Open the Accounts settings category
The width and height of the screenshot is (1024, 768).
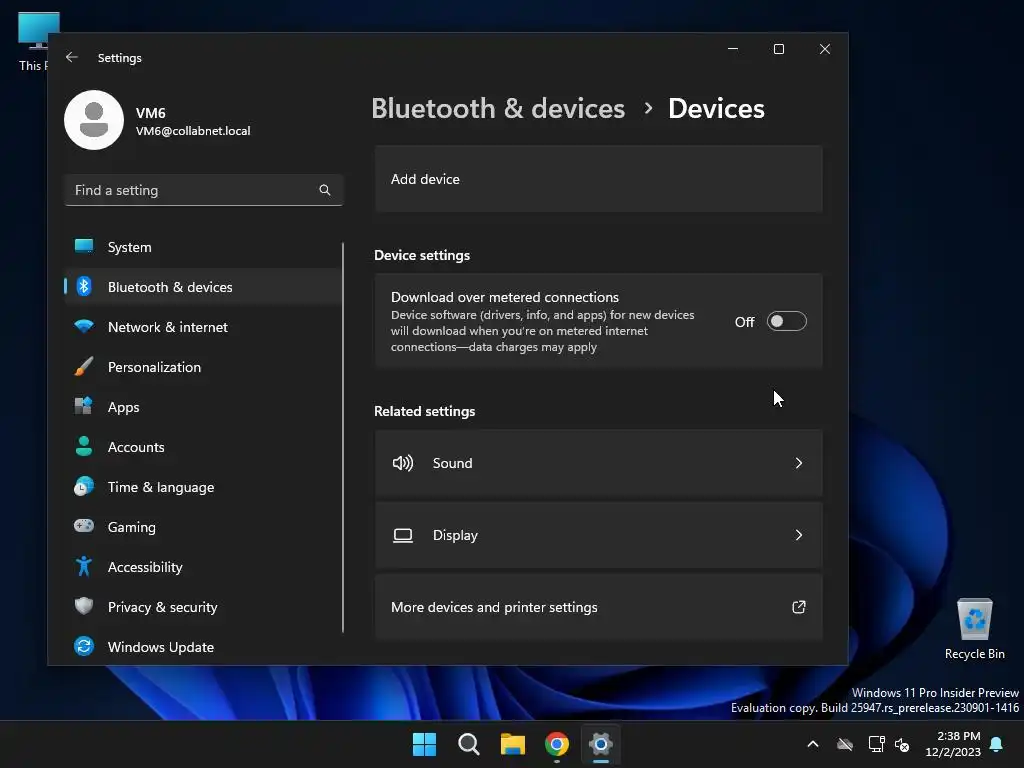tap(203, 447)
